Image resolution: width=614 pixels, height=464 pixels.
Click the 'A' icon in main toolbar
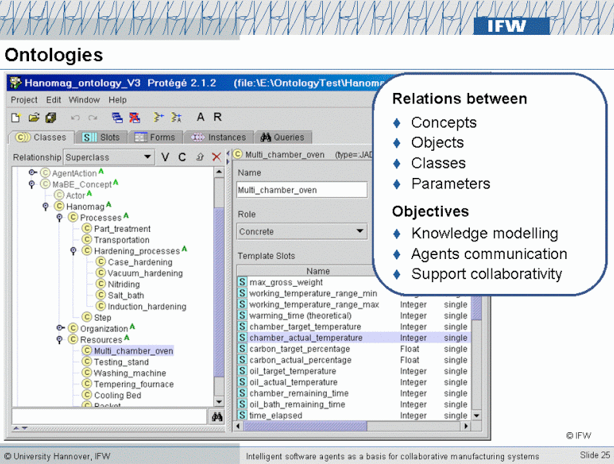[x=201, y=118]
